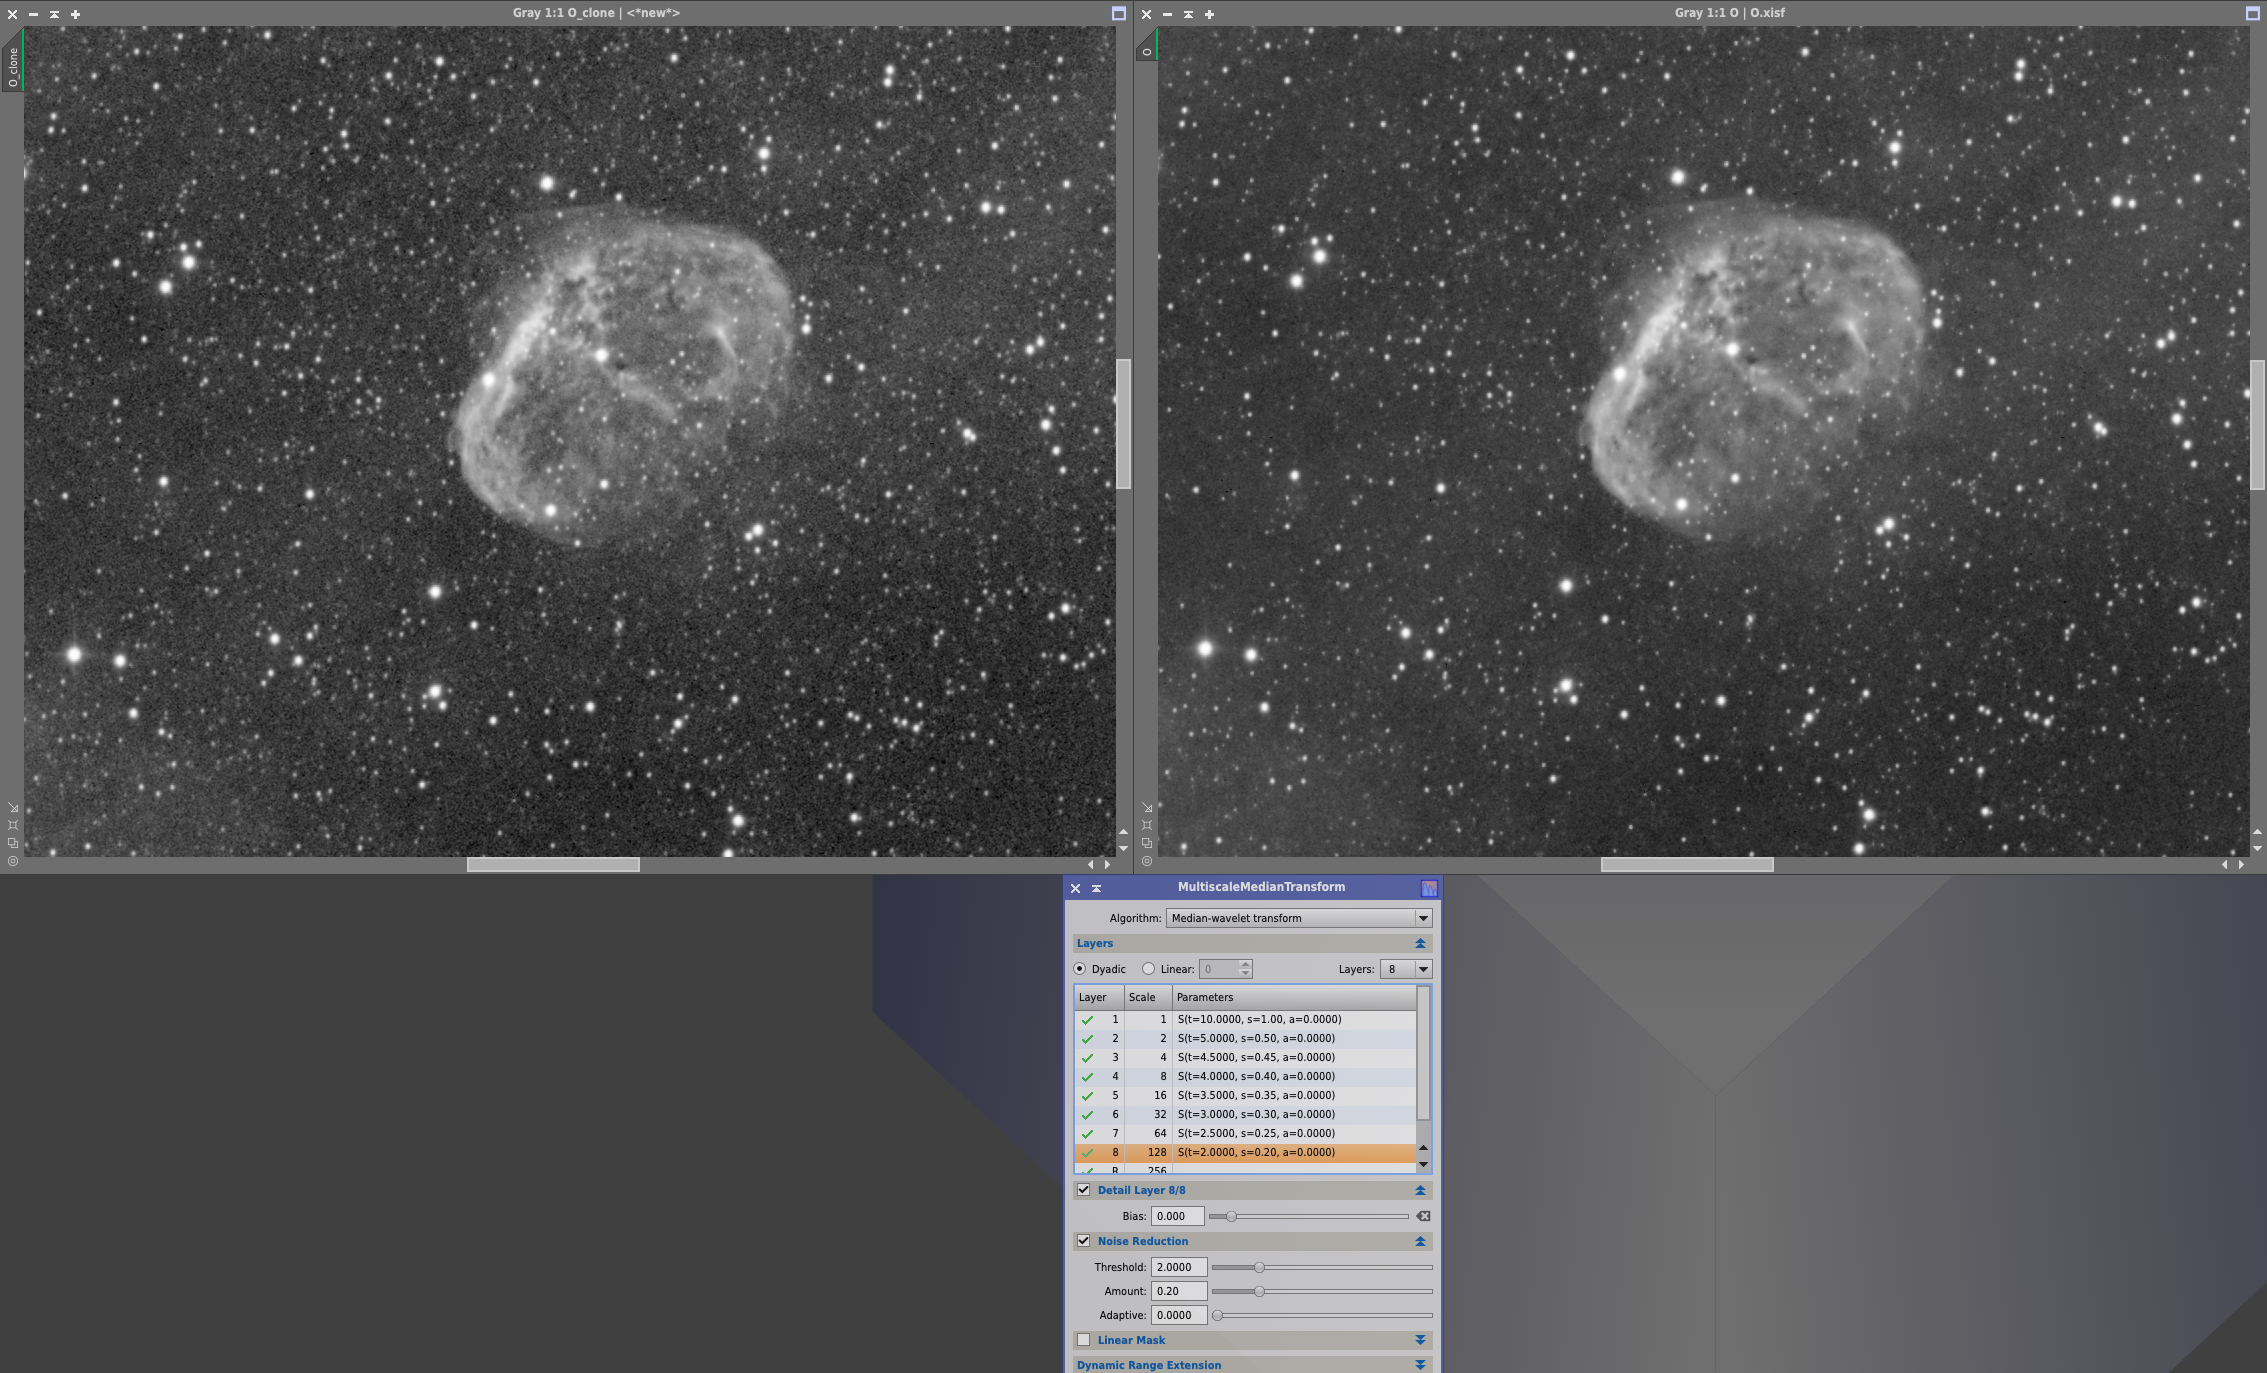The image size is (2267, 1373).
Task: Click the MultiscaleMedianTransform process icon in title bar
Action: click(1428, 888)
